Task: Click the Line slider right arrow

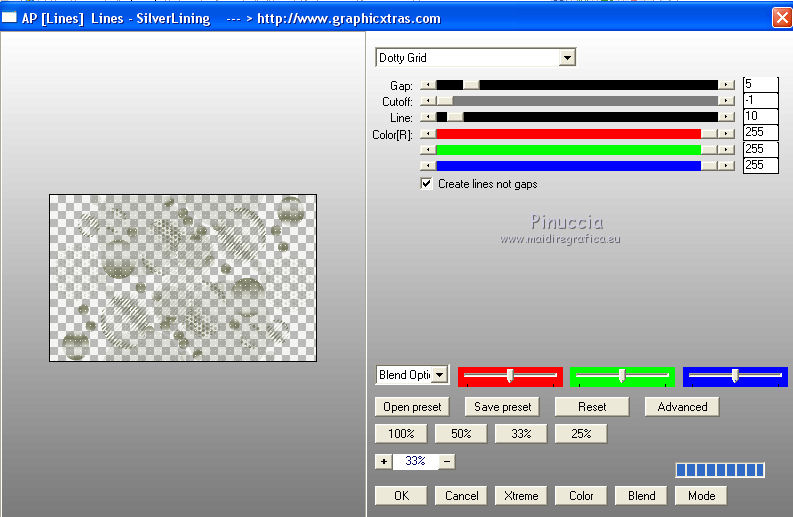Action: coord(727,117)
